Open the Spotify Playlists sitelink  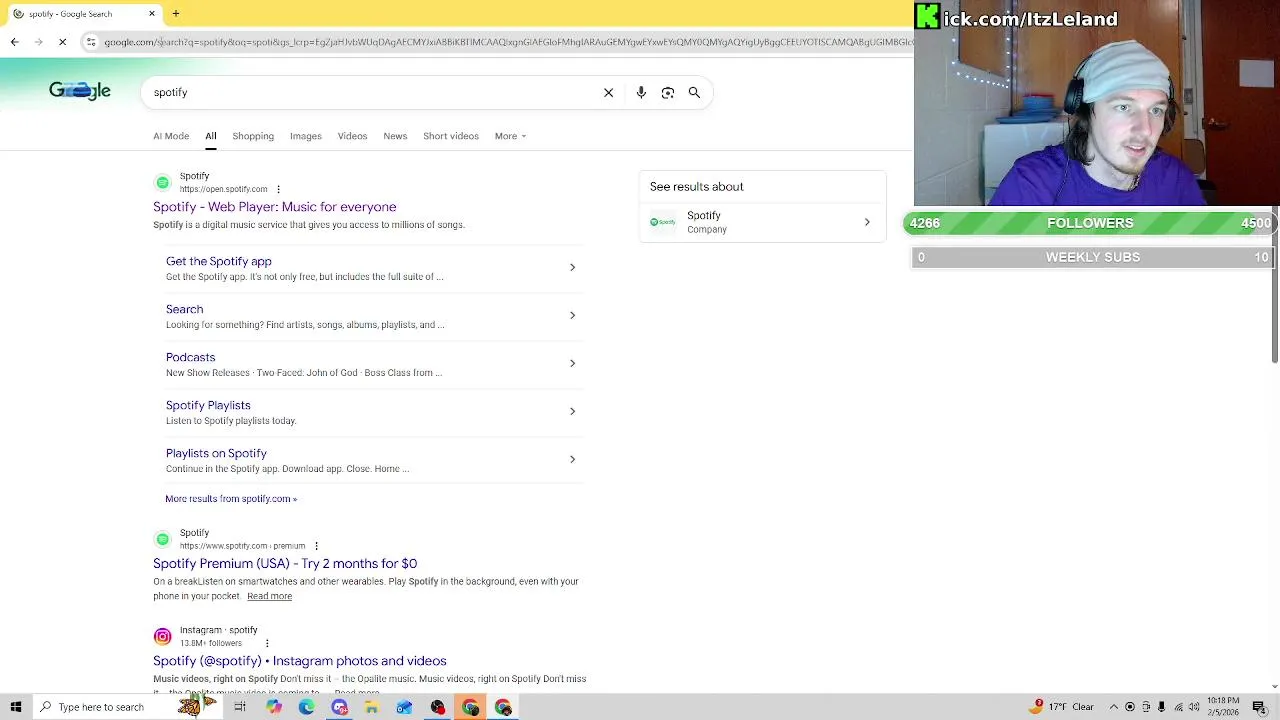tap(208, 405)
